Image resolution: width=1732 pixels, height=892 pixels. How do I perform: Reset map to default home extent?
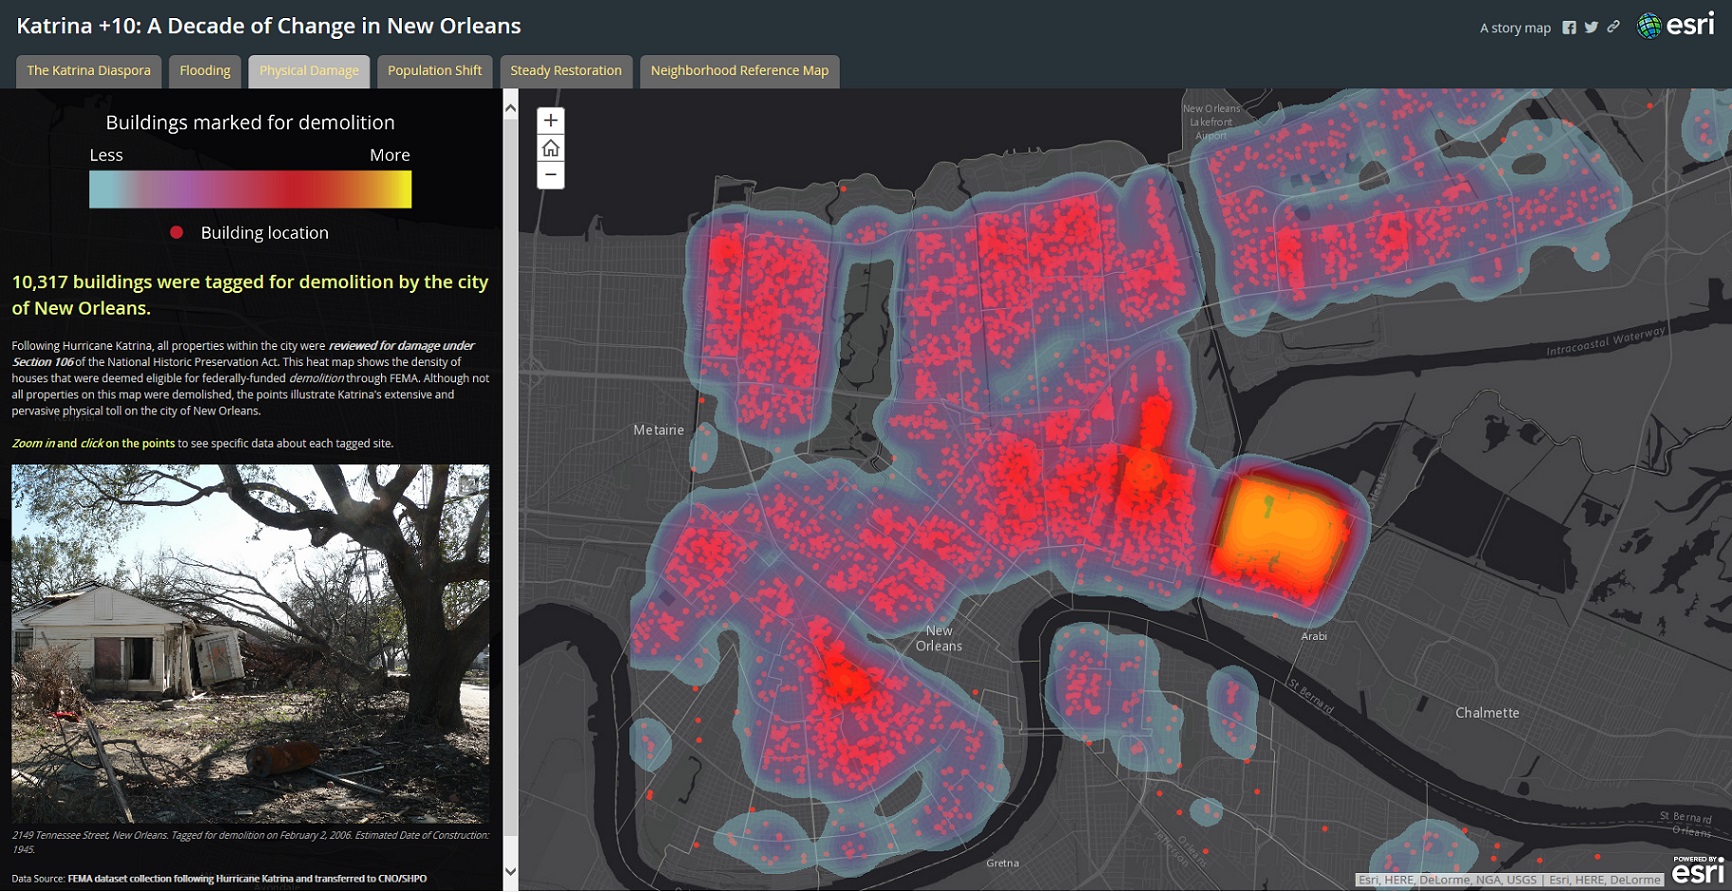[550, 148]
